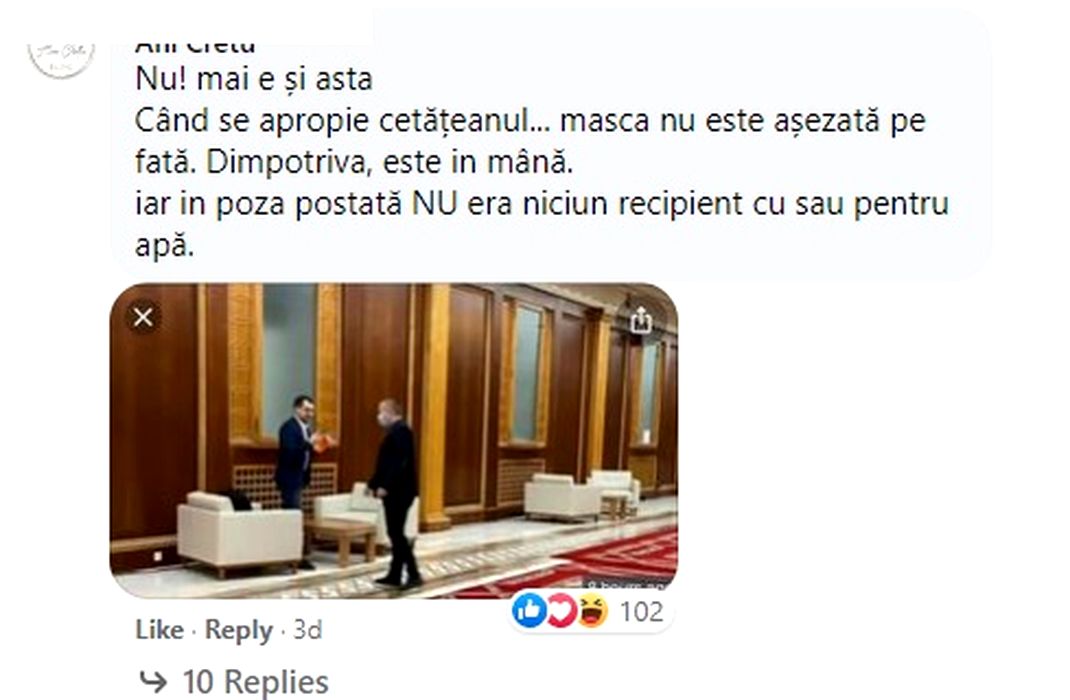Expand the 10 Replies thread
The width and height of the screenshot is (1070, 700).
255,682
